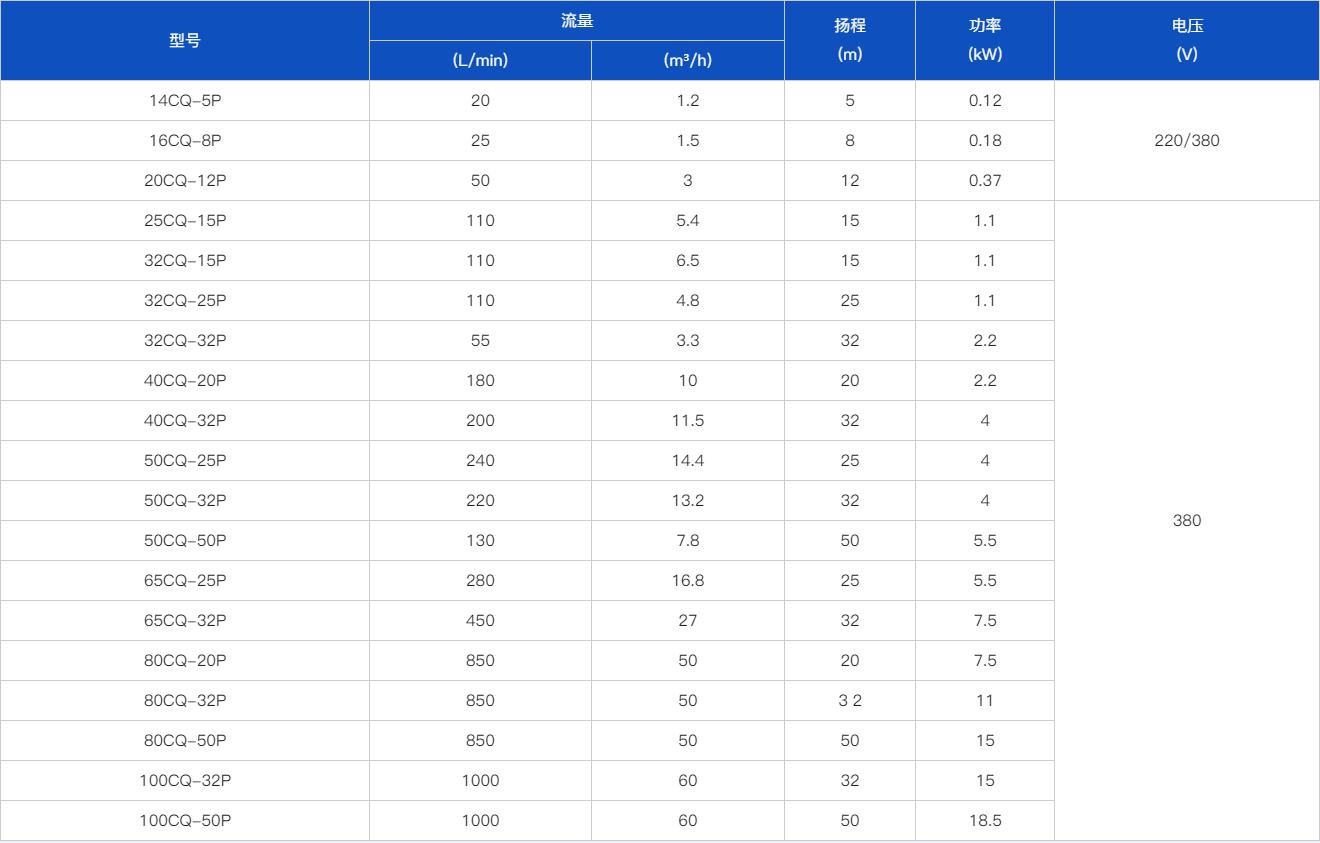Click the 16.8 flow value cell
The image size is (1320, 843).
pos(687,580)
